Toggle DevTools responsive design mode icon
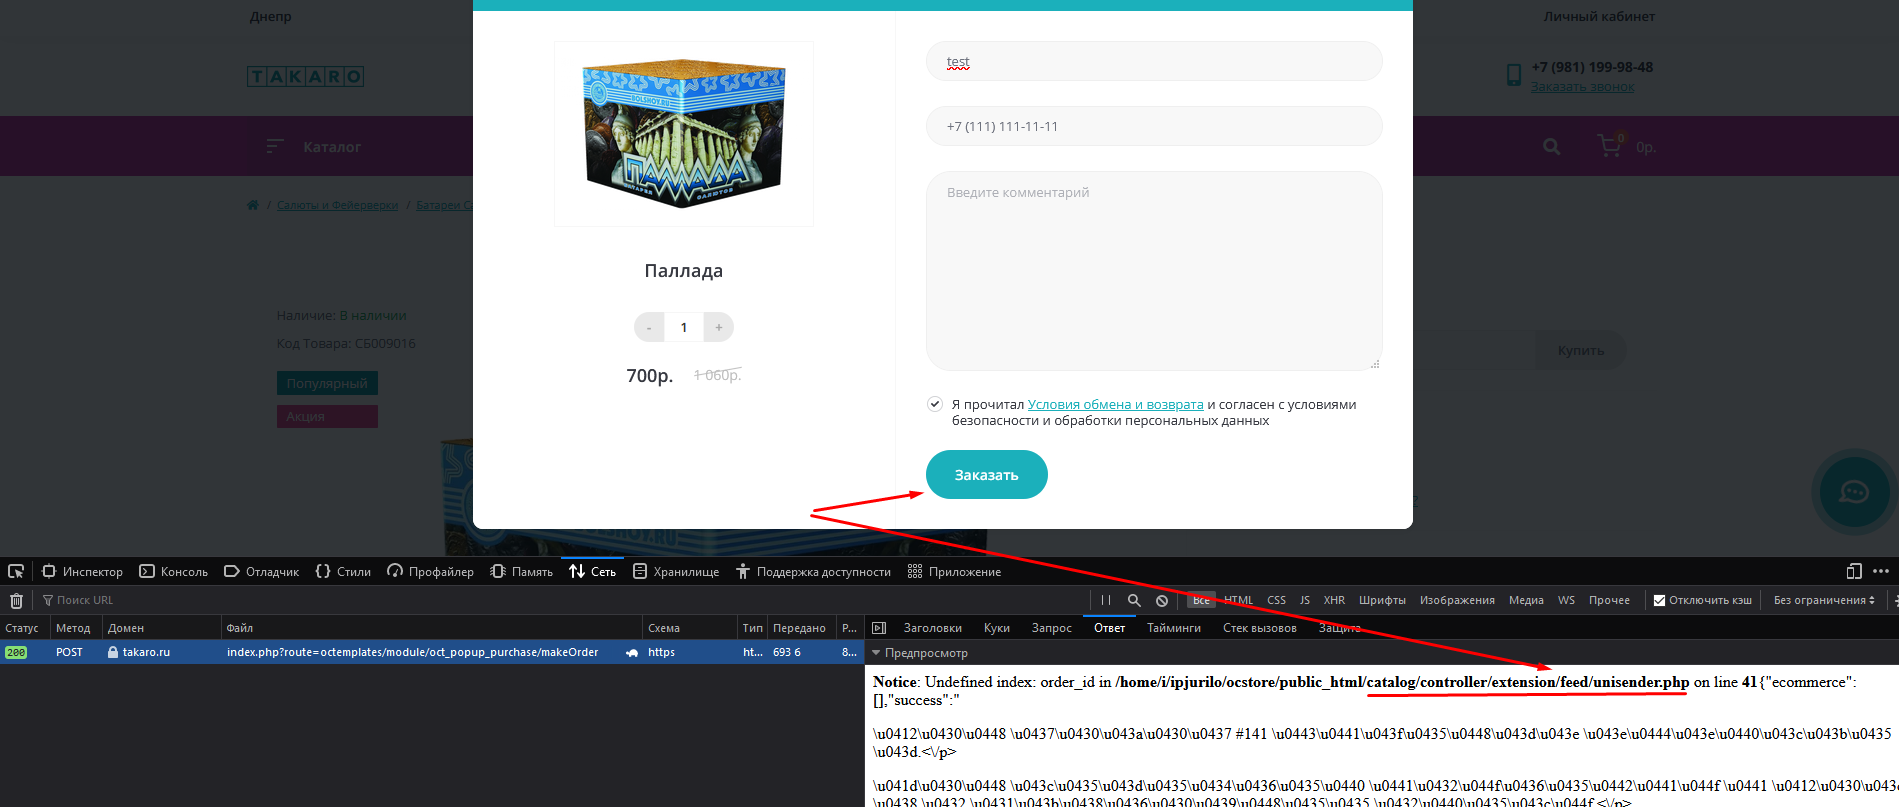This screenshot has width=1899, height=807. [x=1854, y=572]
